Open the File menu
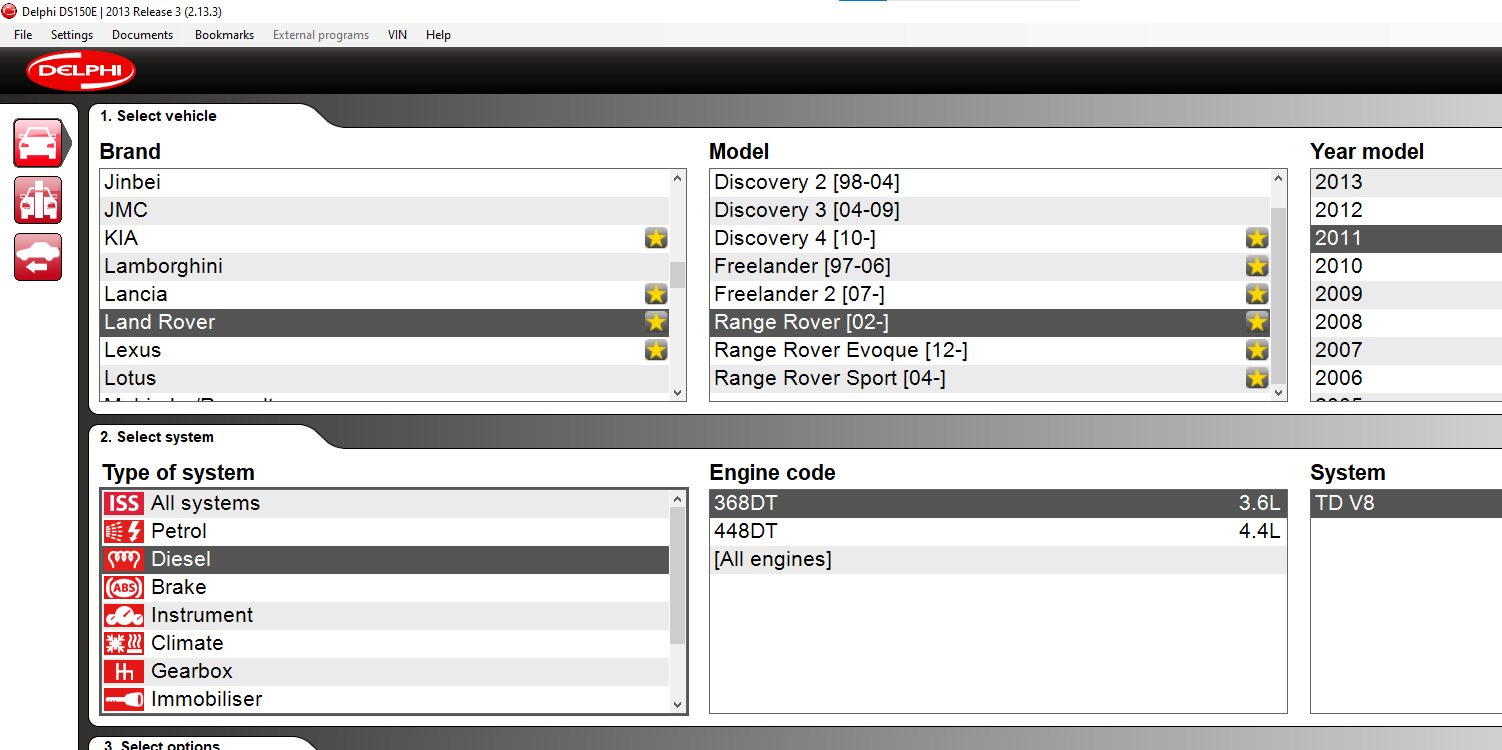 pyautogui.click(x=23, y=35)
